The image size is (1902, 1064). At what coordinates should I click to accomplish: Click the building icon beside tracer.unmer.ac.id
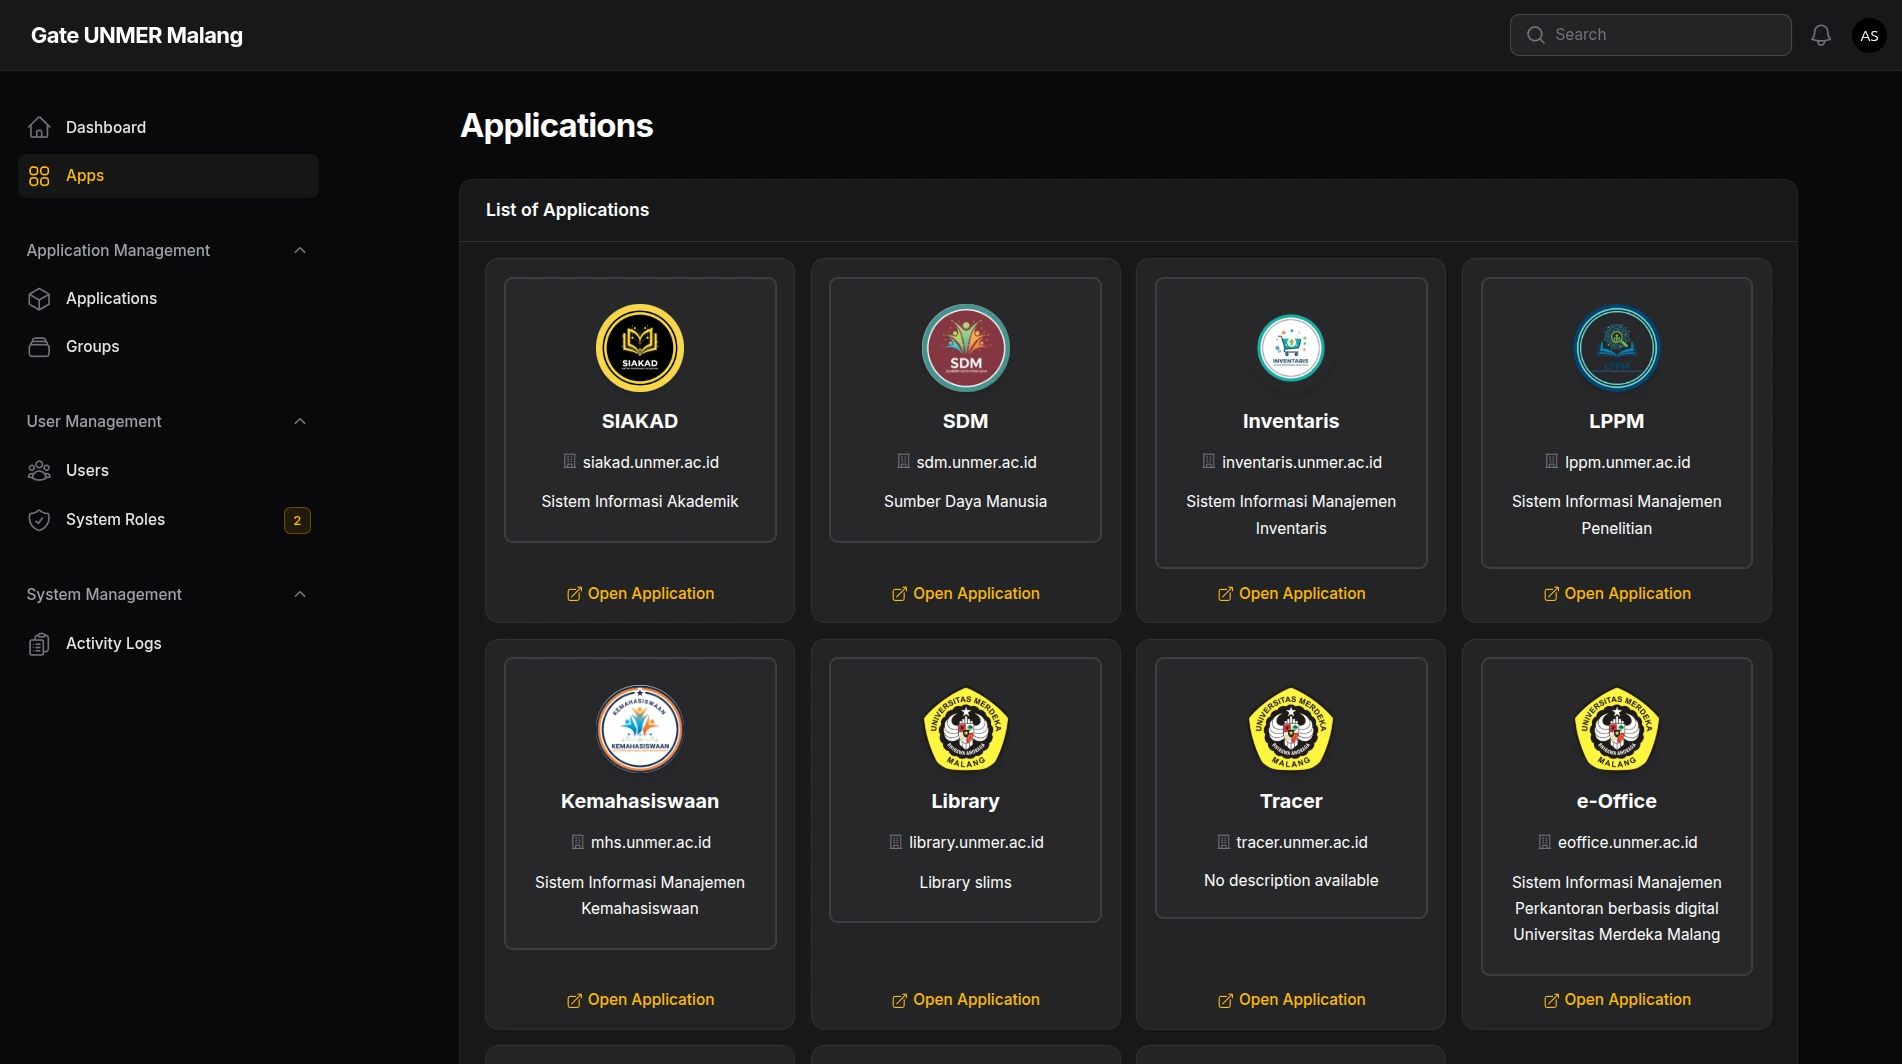click(1223, 842)
